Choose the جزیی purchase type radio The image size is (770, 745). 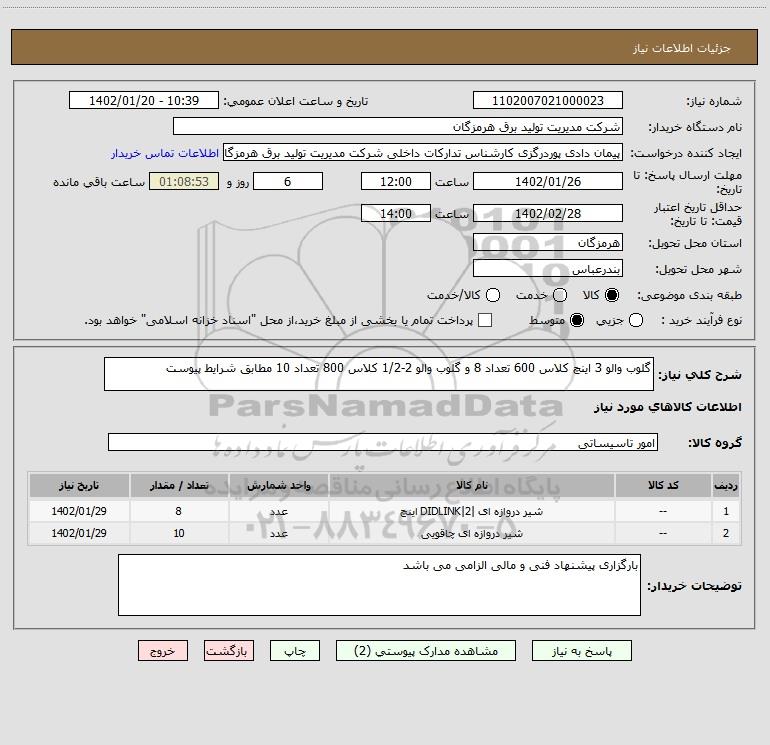click(x=636, y=320)
